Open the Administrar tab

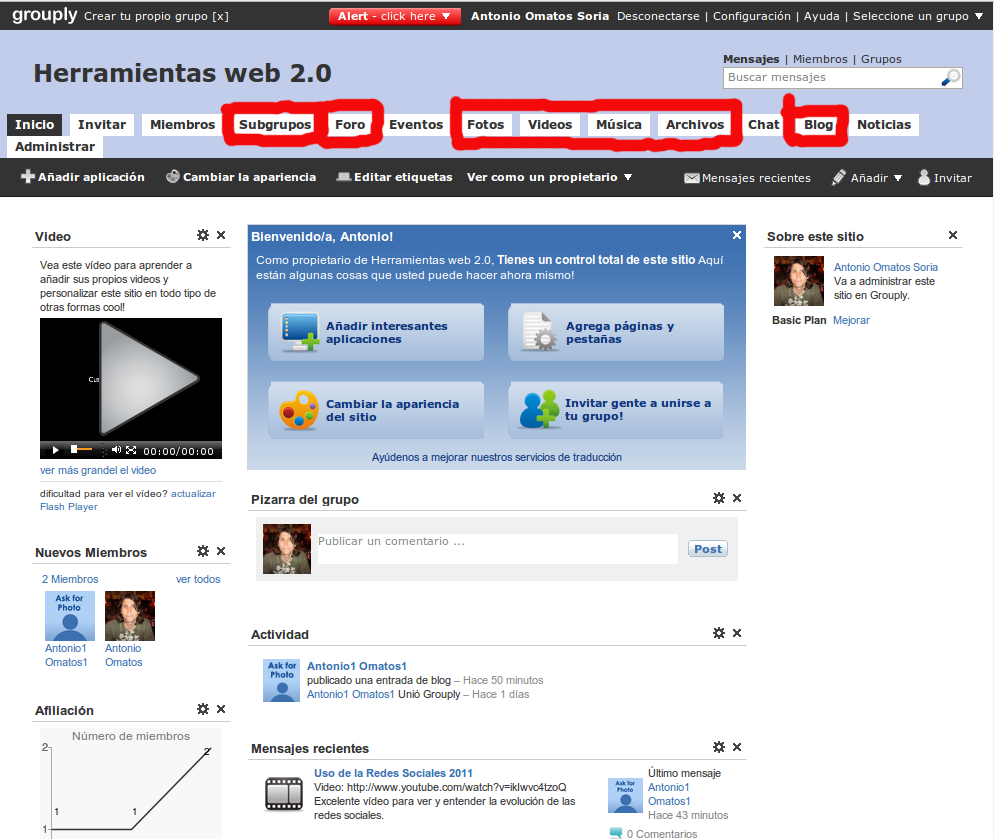[x=55, y=146]
